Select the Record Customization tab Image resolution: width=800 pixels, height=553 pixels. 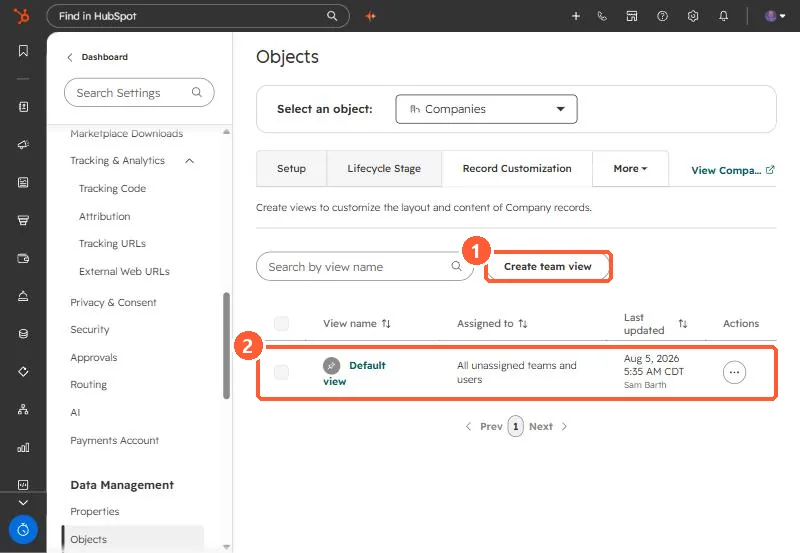coord(517,168)
